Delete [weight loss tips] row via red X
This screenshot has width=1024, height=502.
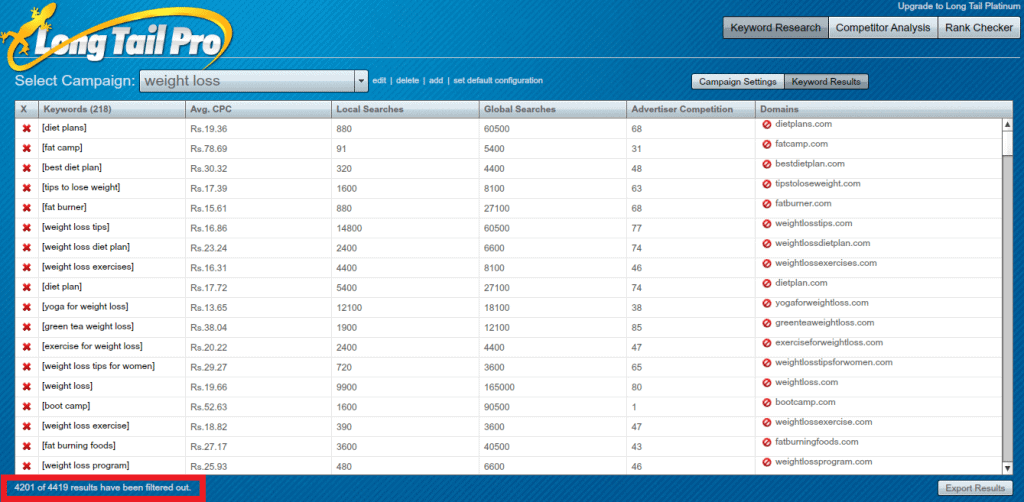pyautogui.click(x=27, y=228)
